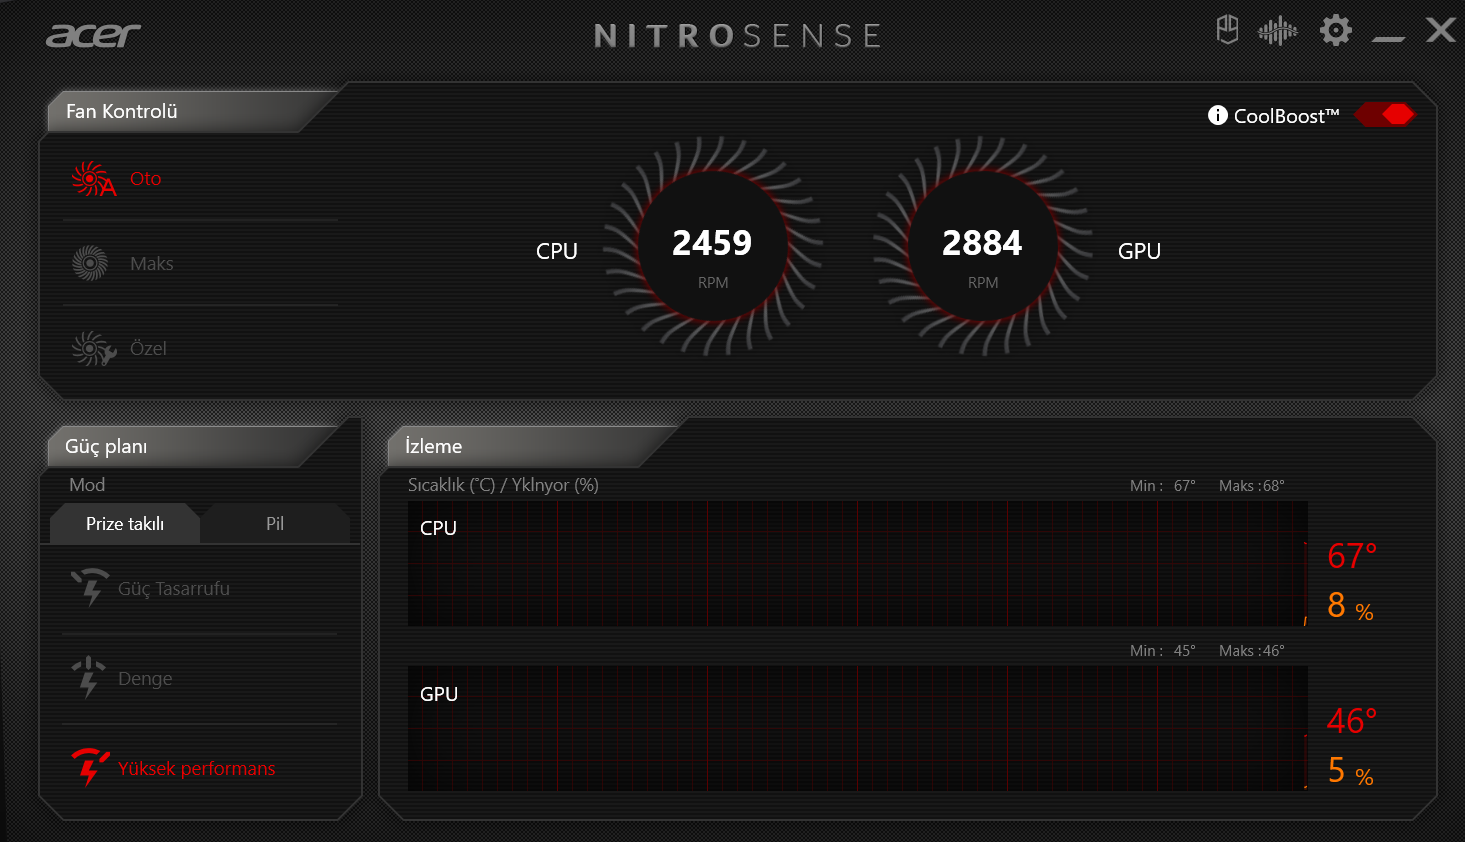Choose the Özel fan label
This screenshot has width=1465, height=842.
point(148,348)
